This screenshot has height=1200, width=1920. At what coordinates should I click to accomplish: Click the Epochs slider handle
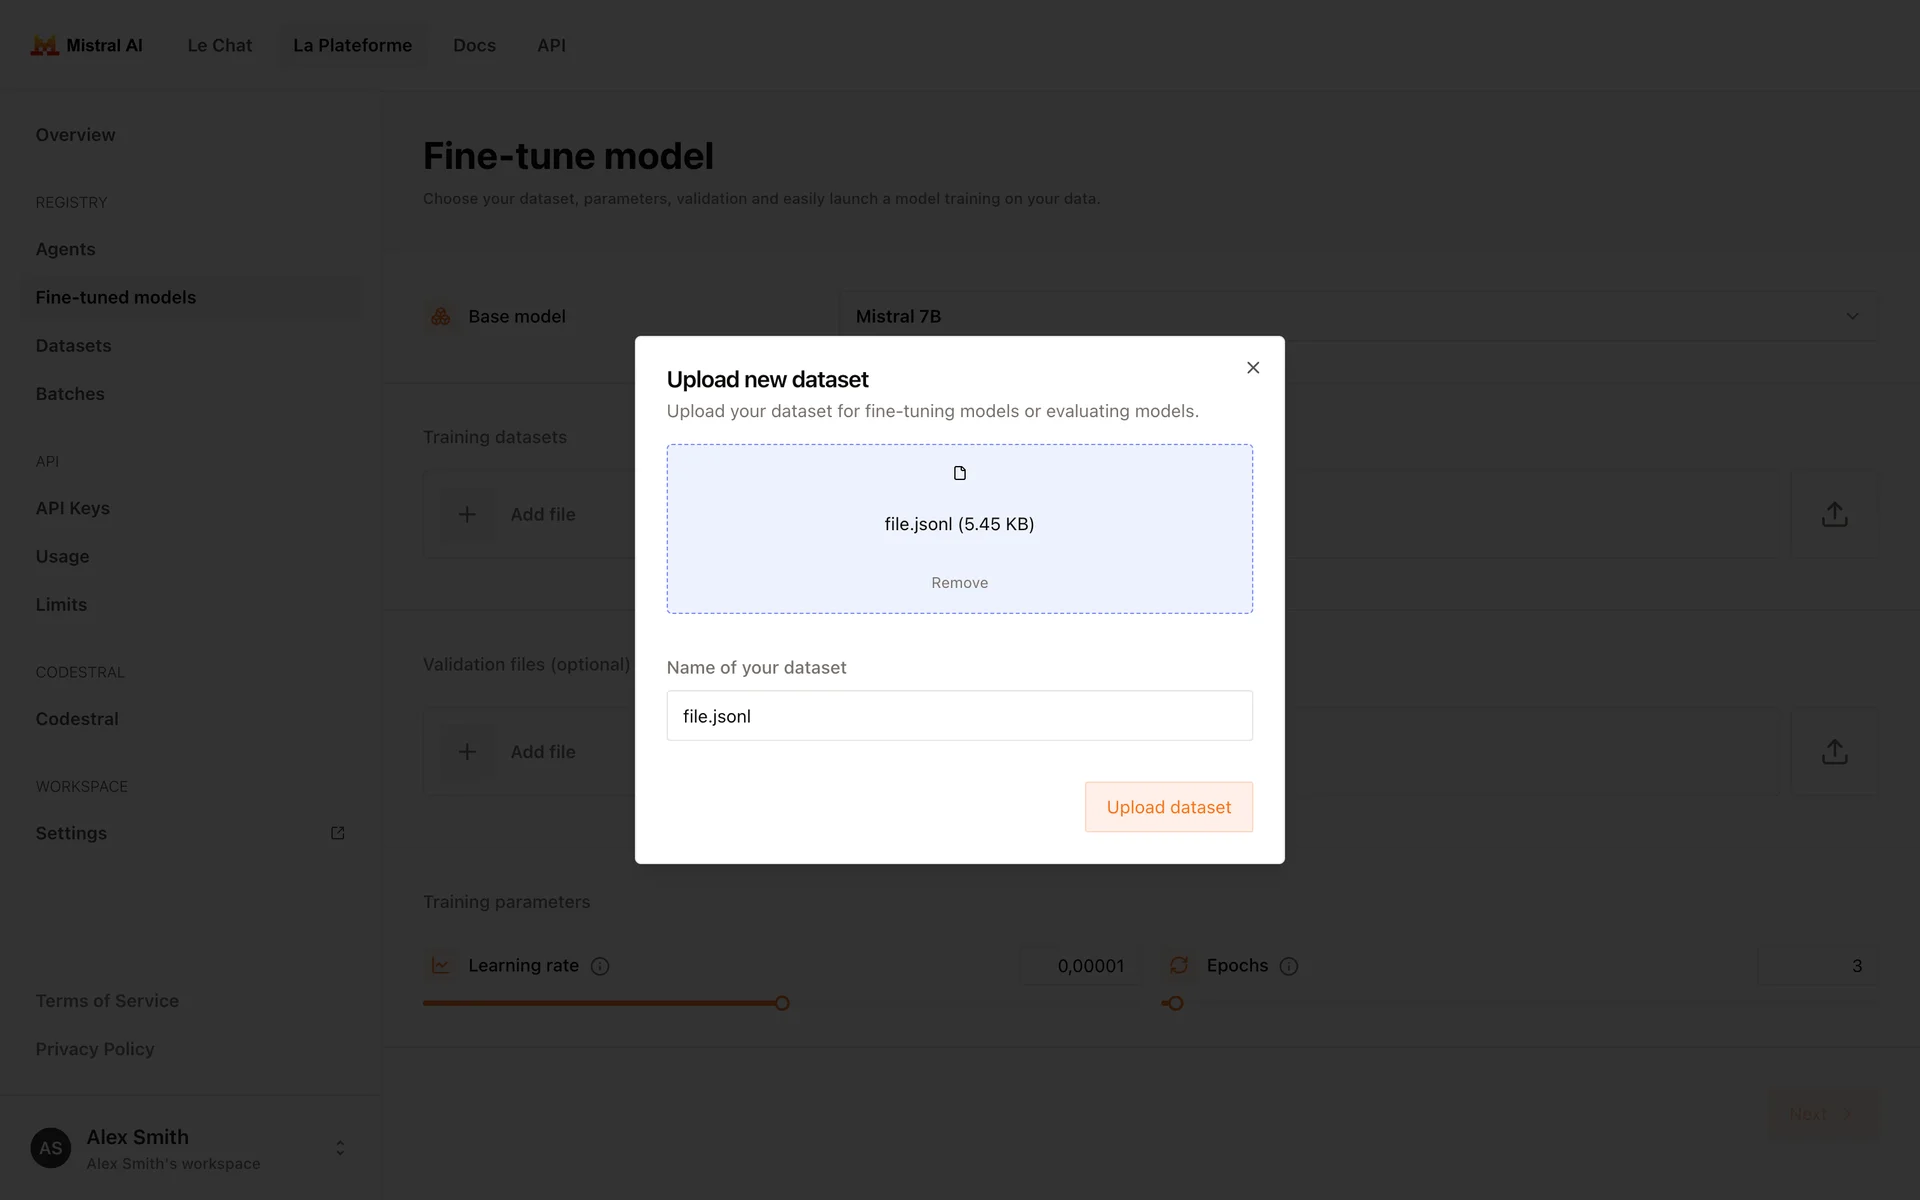[1176, 1003]
